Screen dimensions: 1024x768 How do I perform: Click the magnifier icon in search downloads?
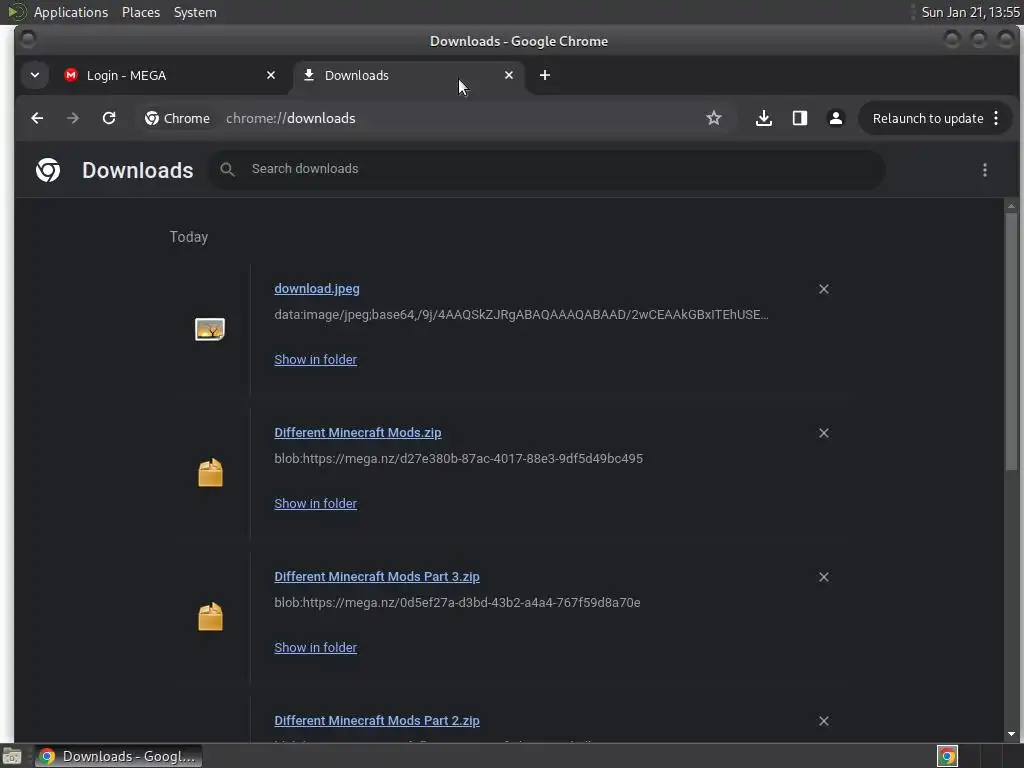pos(227,170)
